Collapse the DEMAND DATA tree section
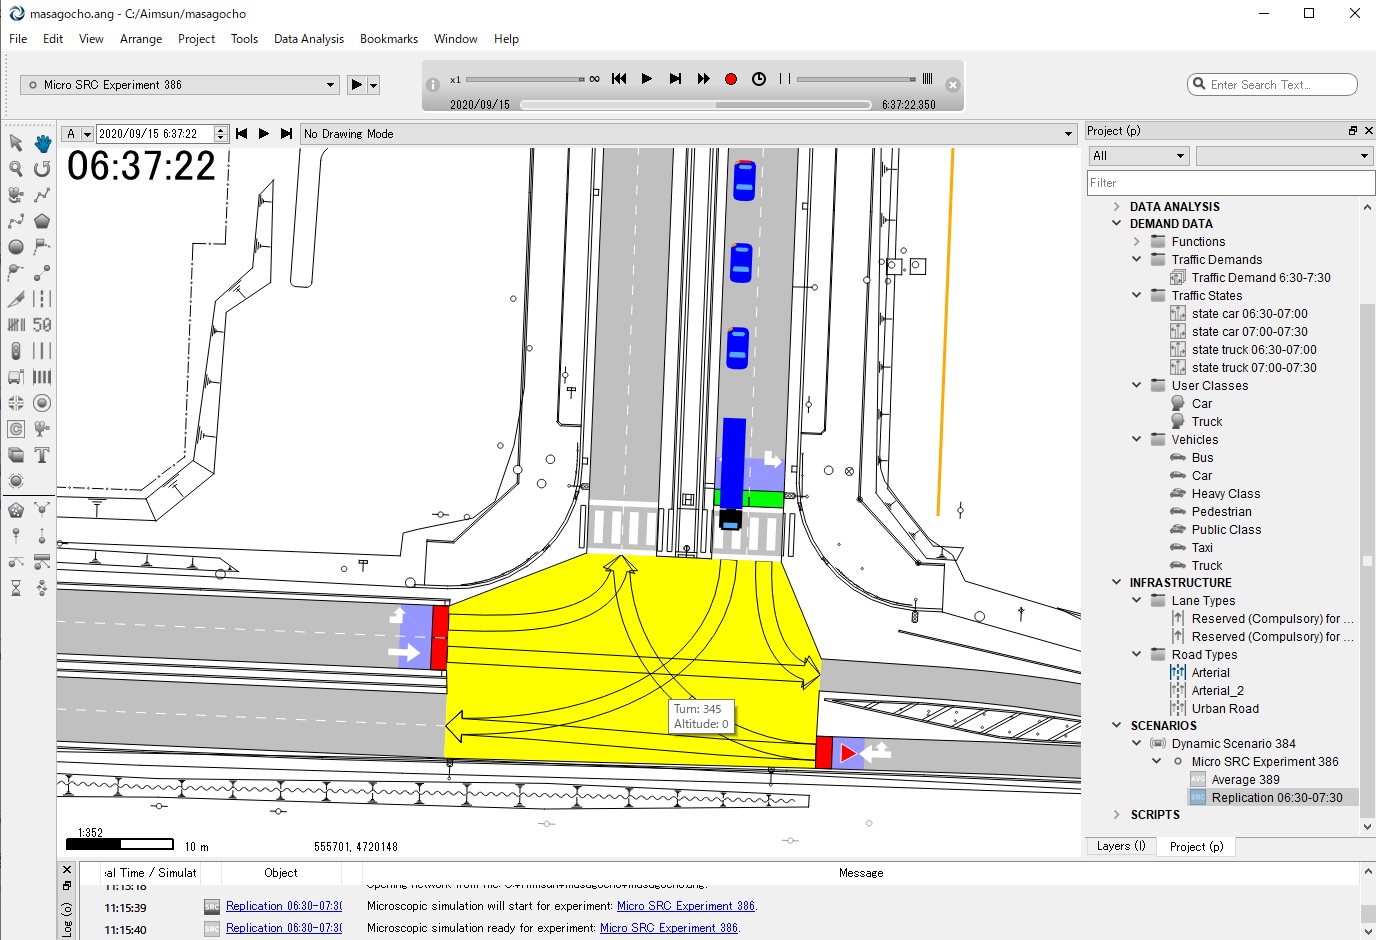Viewport: 1376px width, 940px height. tap(1117, 224)
